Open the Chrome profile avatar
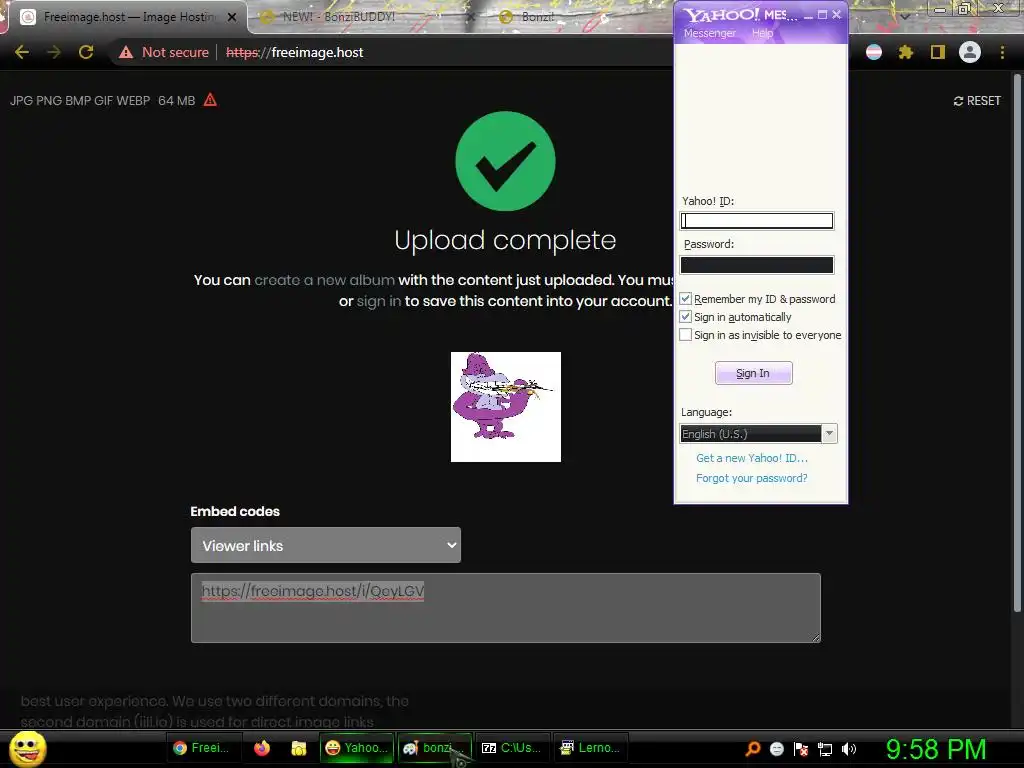The width and height of the screenshot is (1024, 768). coord(970,52)
